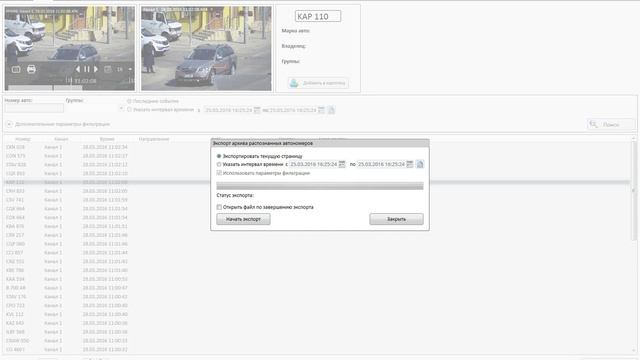This screenshot has height=360, width=640.
Task: Click the Номер авто input field
Action: (x=34, y=109)
